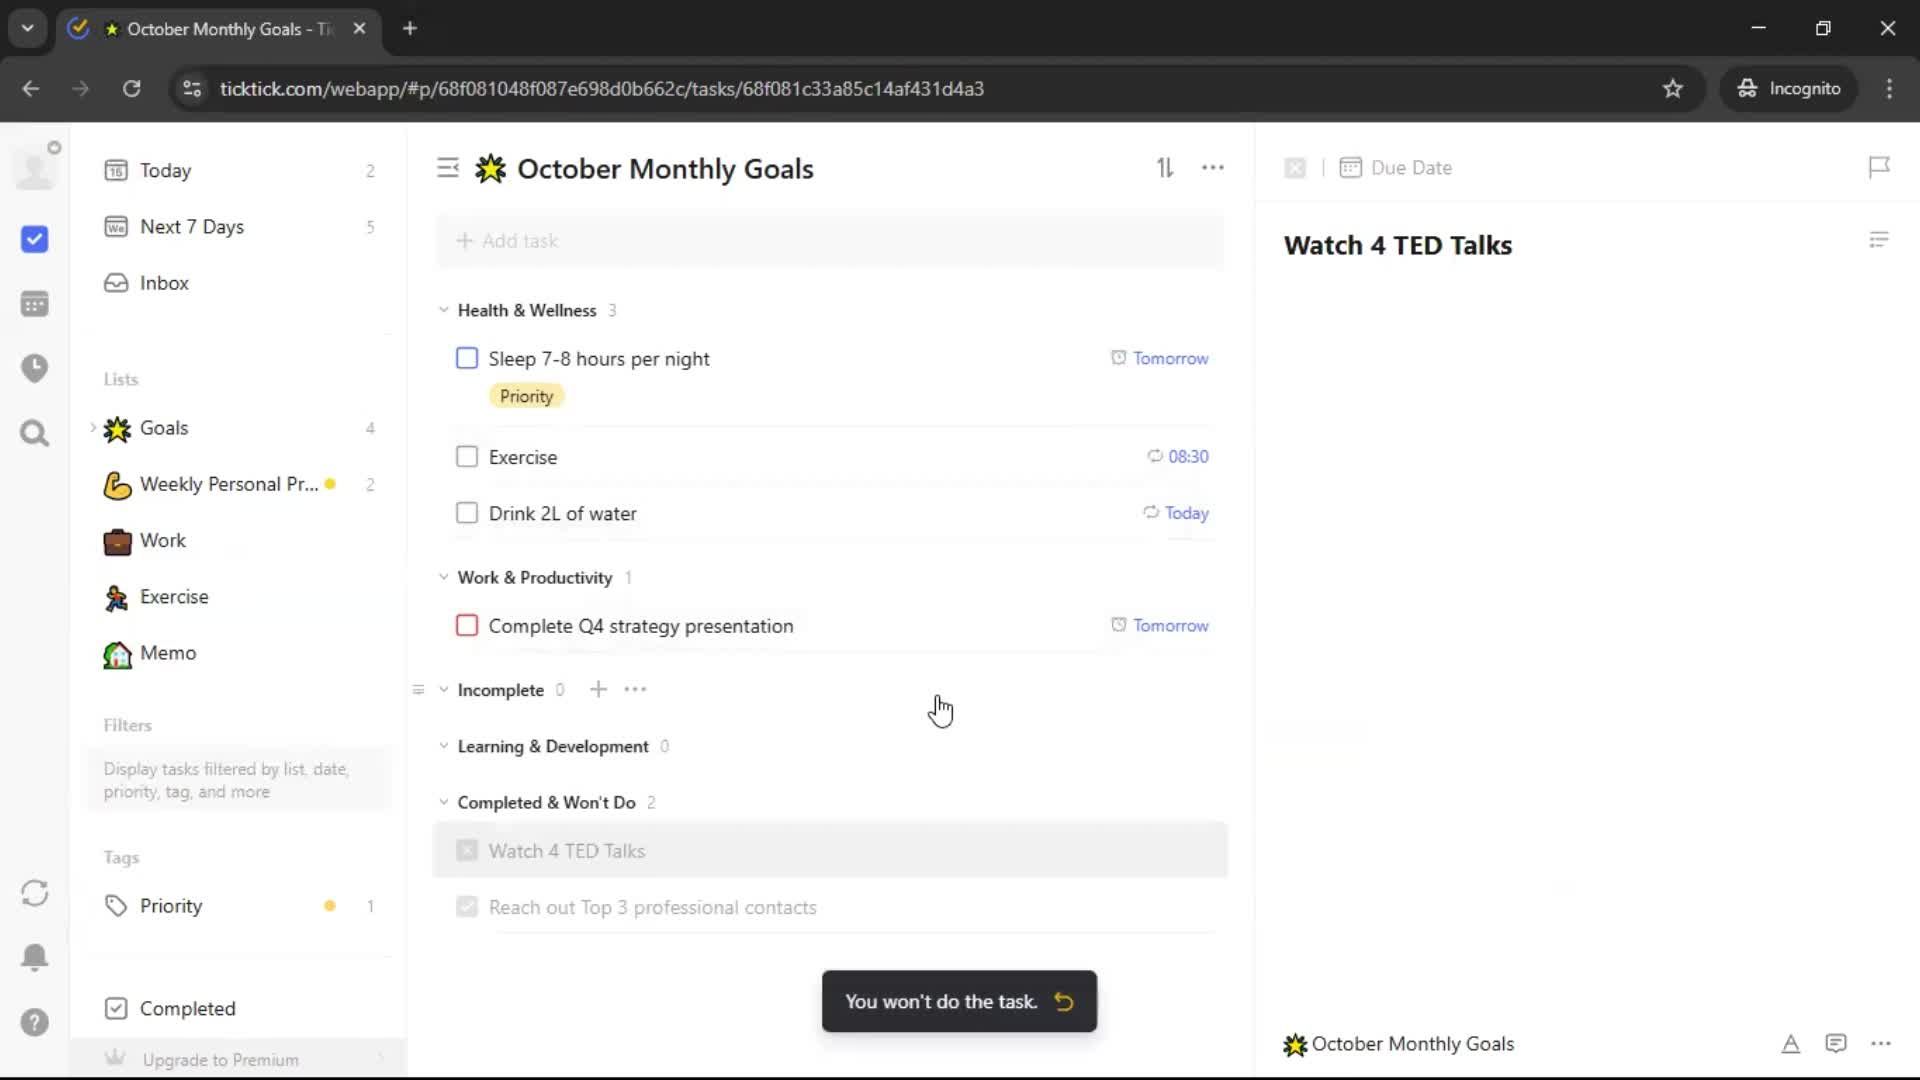Image resolution: width=1920 pixels, height=1080 pixels.
Task: Check off Sleep 7-8 hours per night
Action: pyautogui.click(x=467, y=358)
